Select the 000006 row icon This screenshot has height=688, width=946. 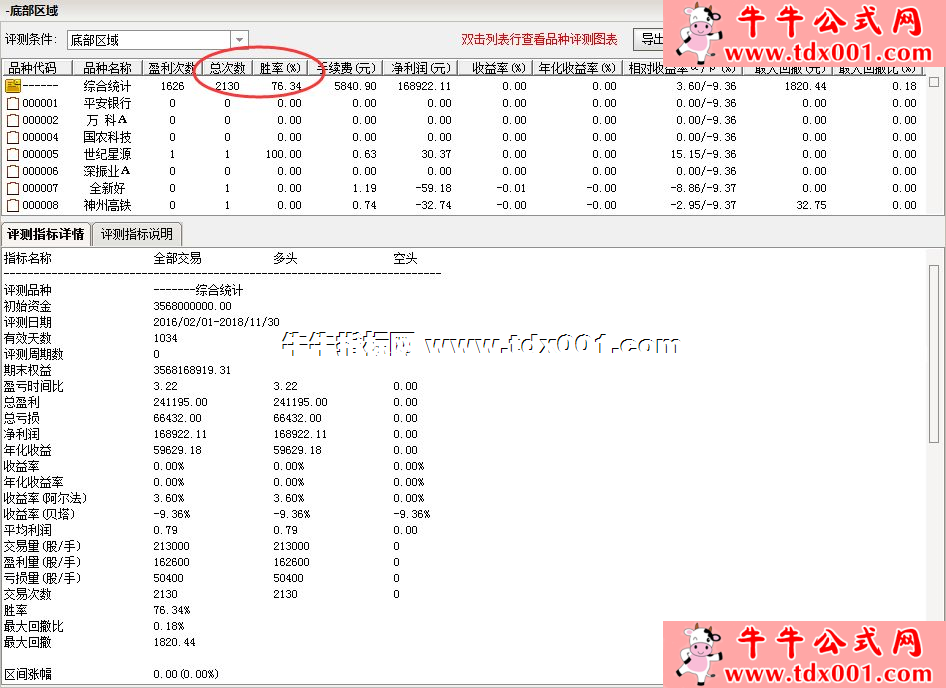tap(13, 171)
